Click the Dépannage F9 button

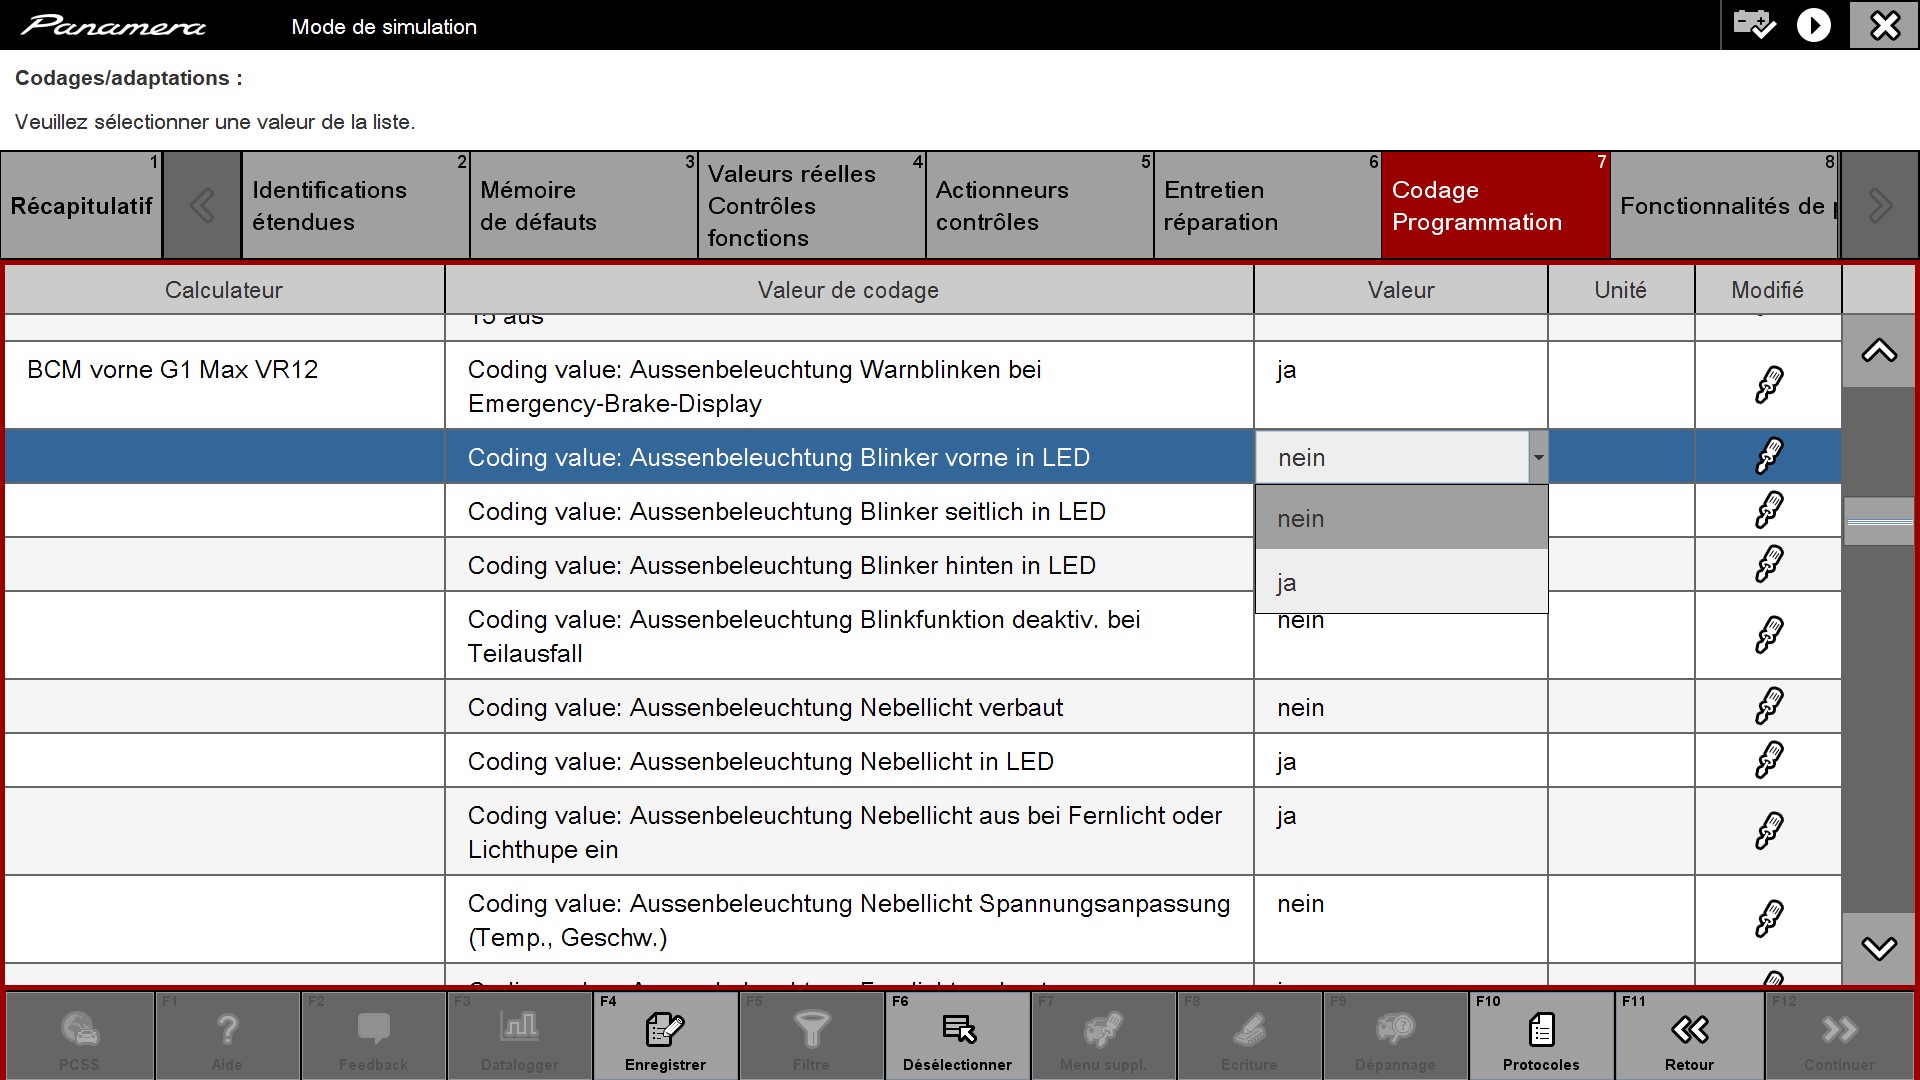click(x=1395, y=1036)
